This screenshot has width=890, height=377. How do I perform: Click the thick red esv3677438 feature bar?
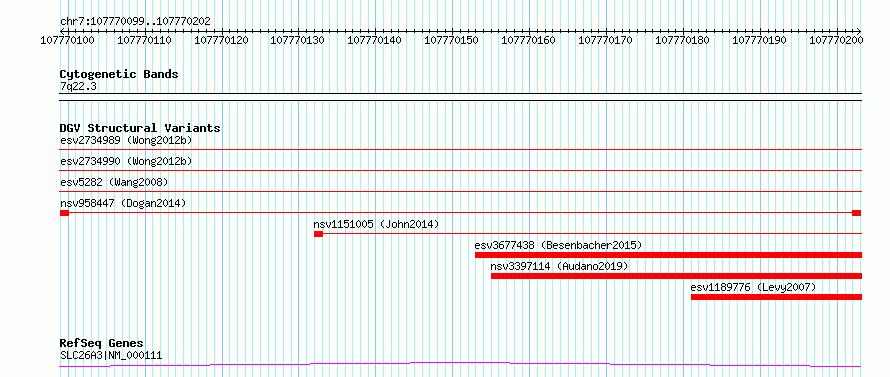pyautogui.click(x=668, y=255)
